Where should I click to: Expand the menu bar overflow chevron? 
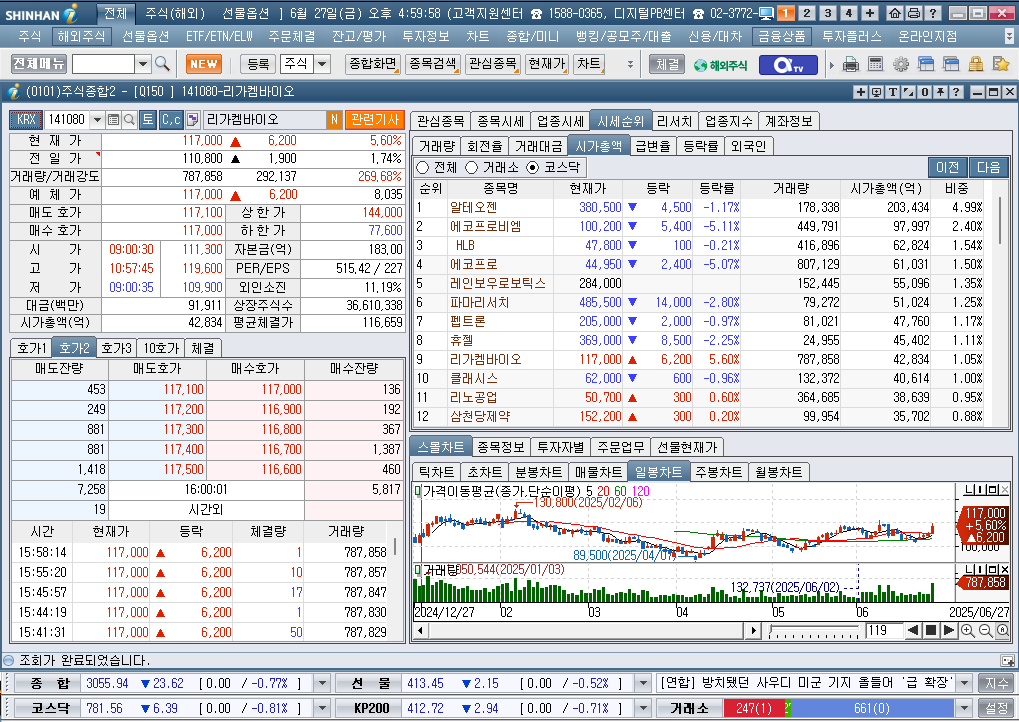click(x=1009, y=36)
